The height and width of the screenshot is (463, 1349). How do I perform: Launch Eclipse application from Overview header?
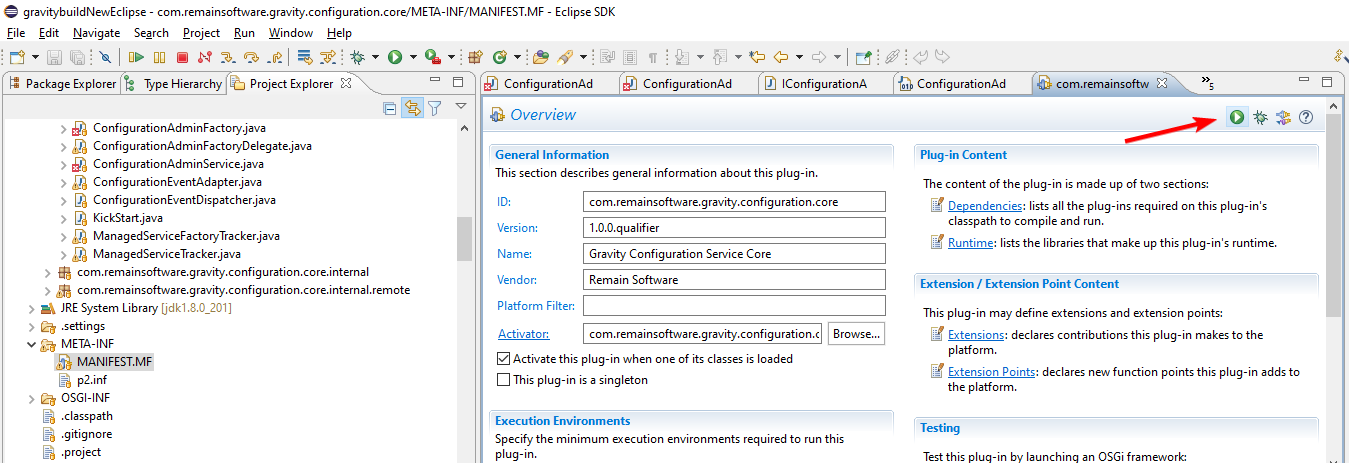1237,117
